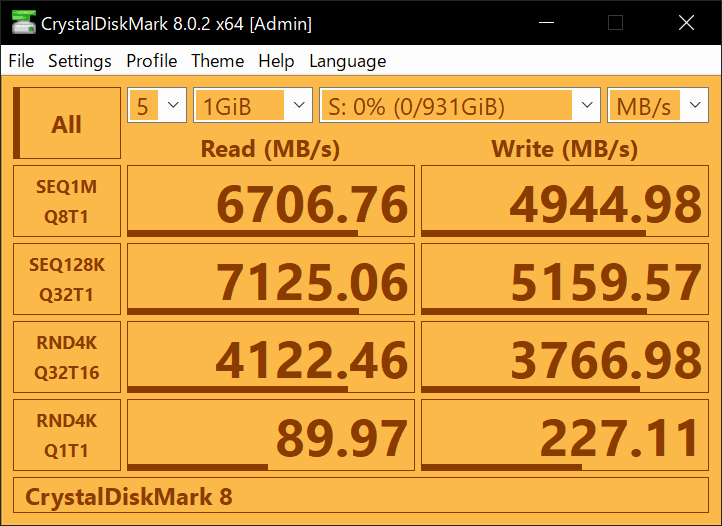Click the RND4K Q32T16 read value 4122.46
This screenshot has width=722, height=526.
[x=271, y=357]
